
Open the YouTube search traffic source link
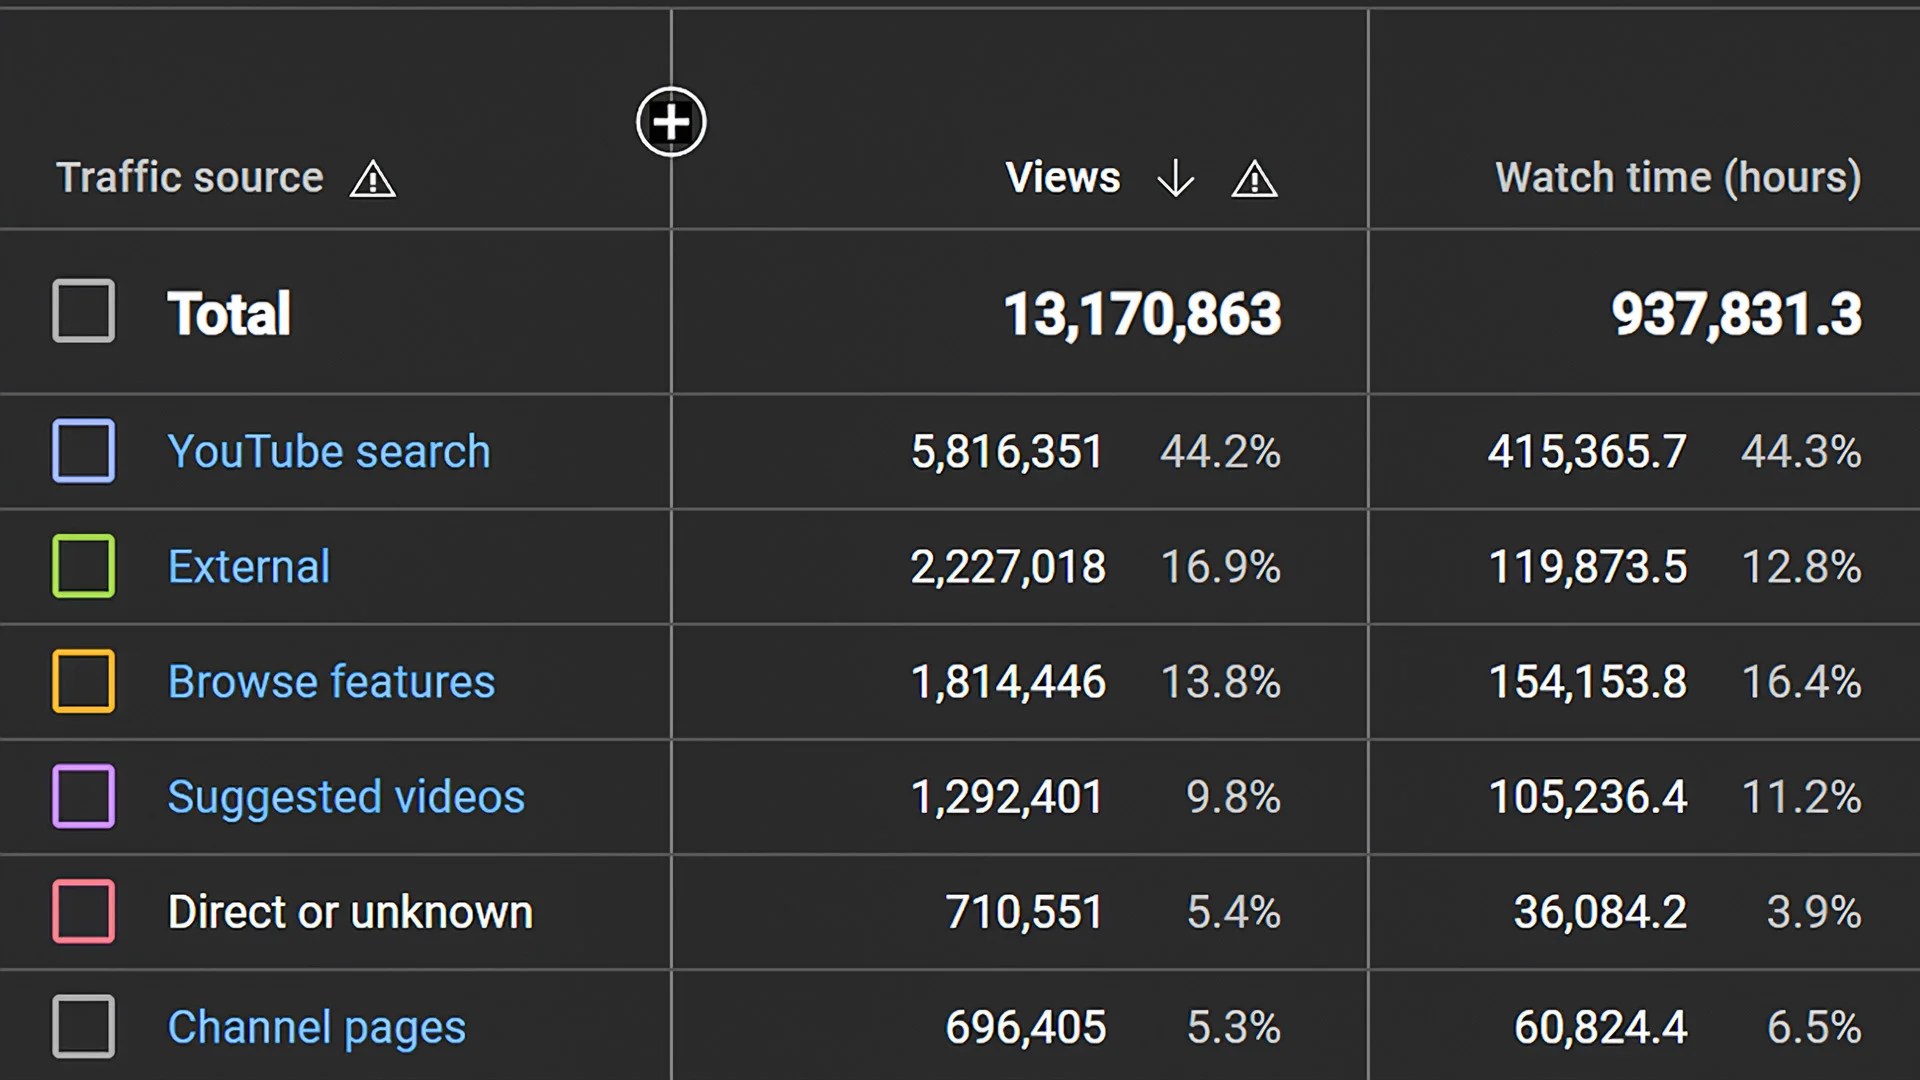click(329, 451)
